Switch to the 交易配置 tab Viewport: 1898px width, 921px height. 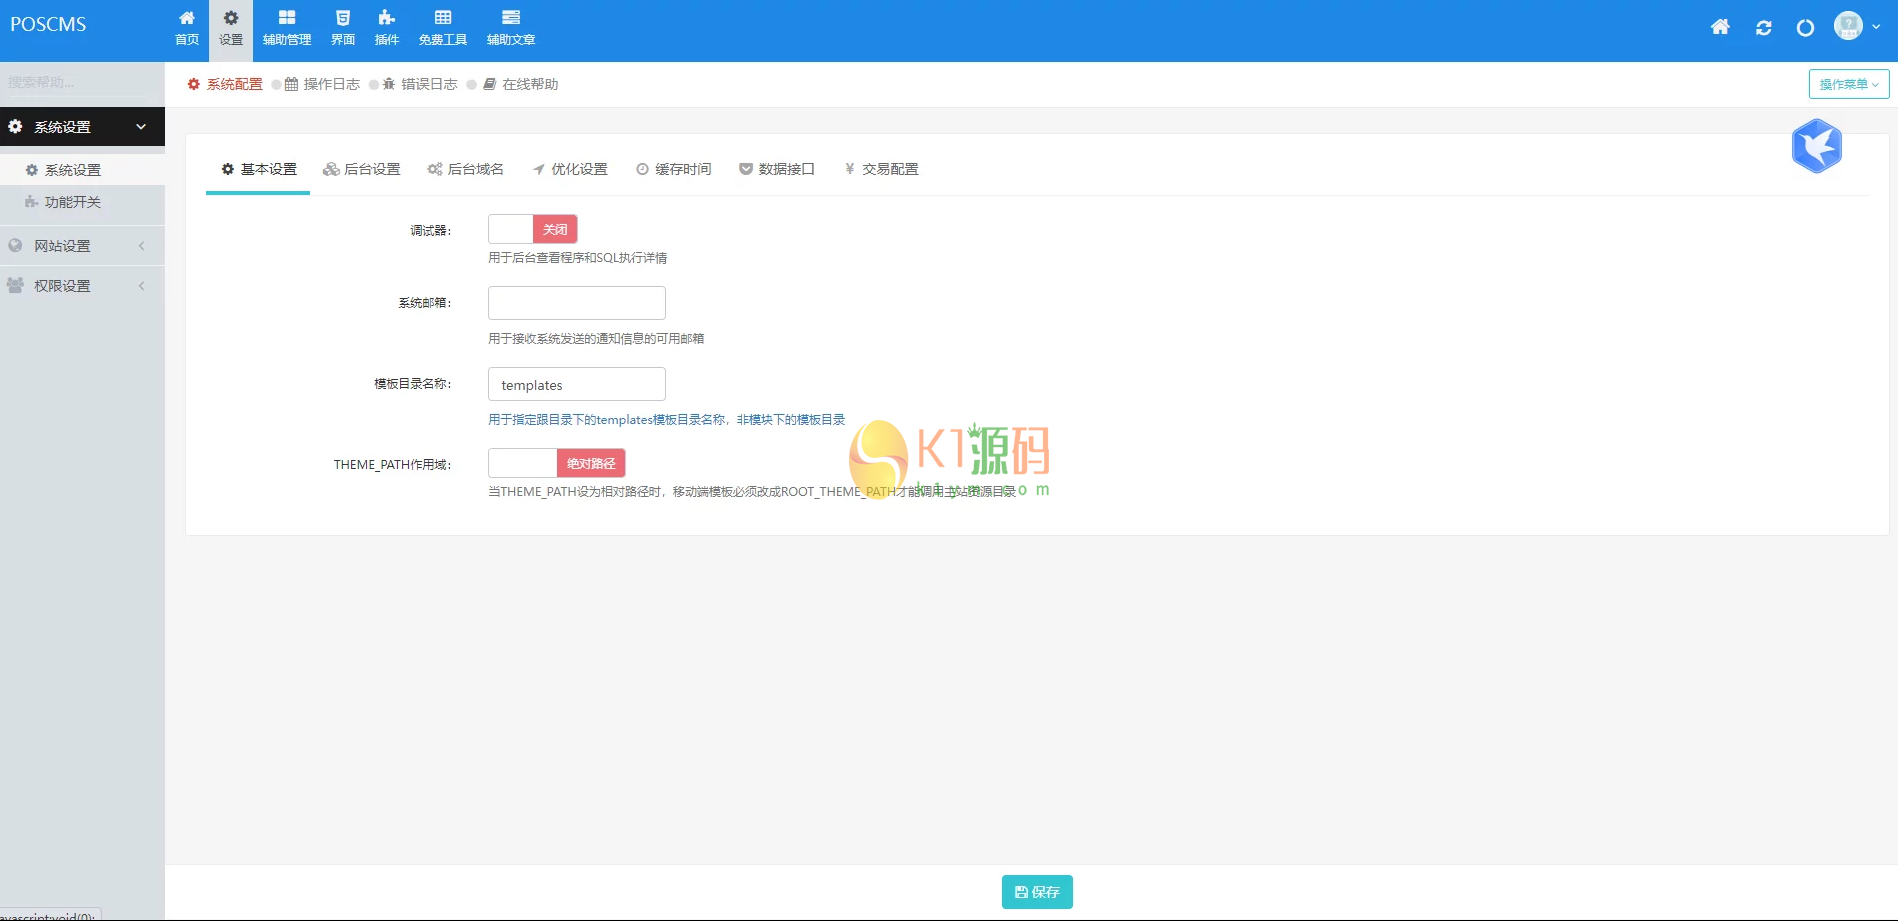[x=880, y=169]
